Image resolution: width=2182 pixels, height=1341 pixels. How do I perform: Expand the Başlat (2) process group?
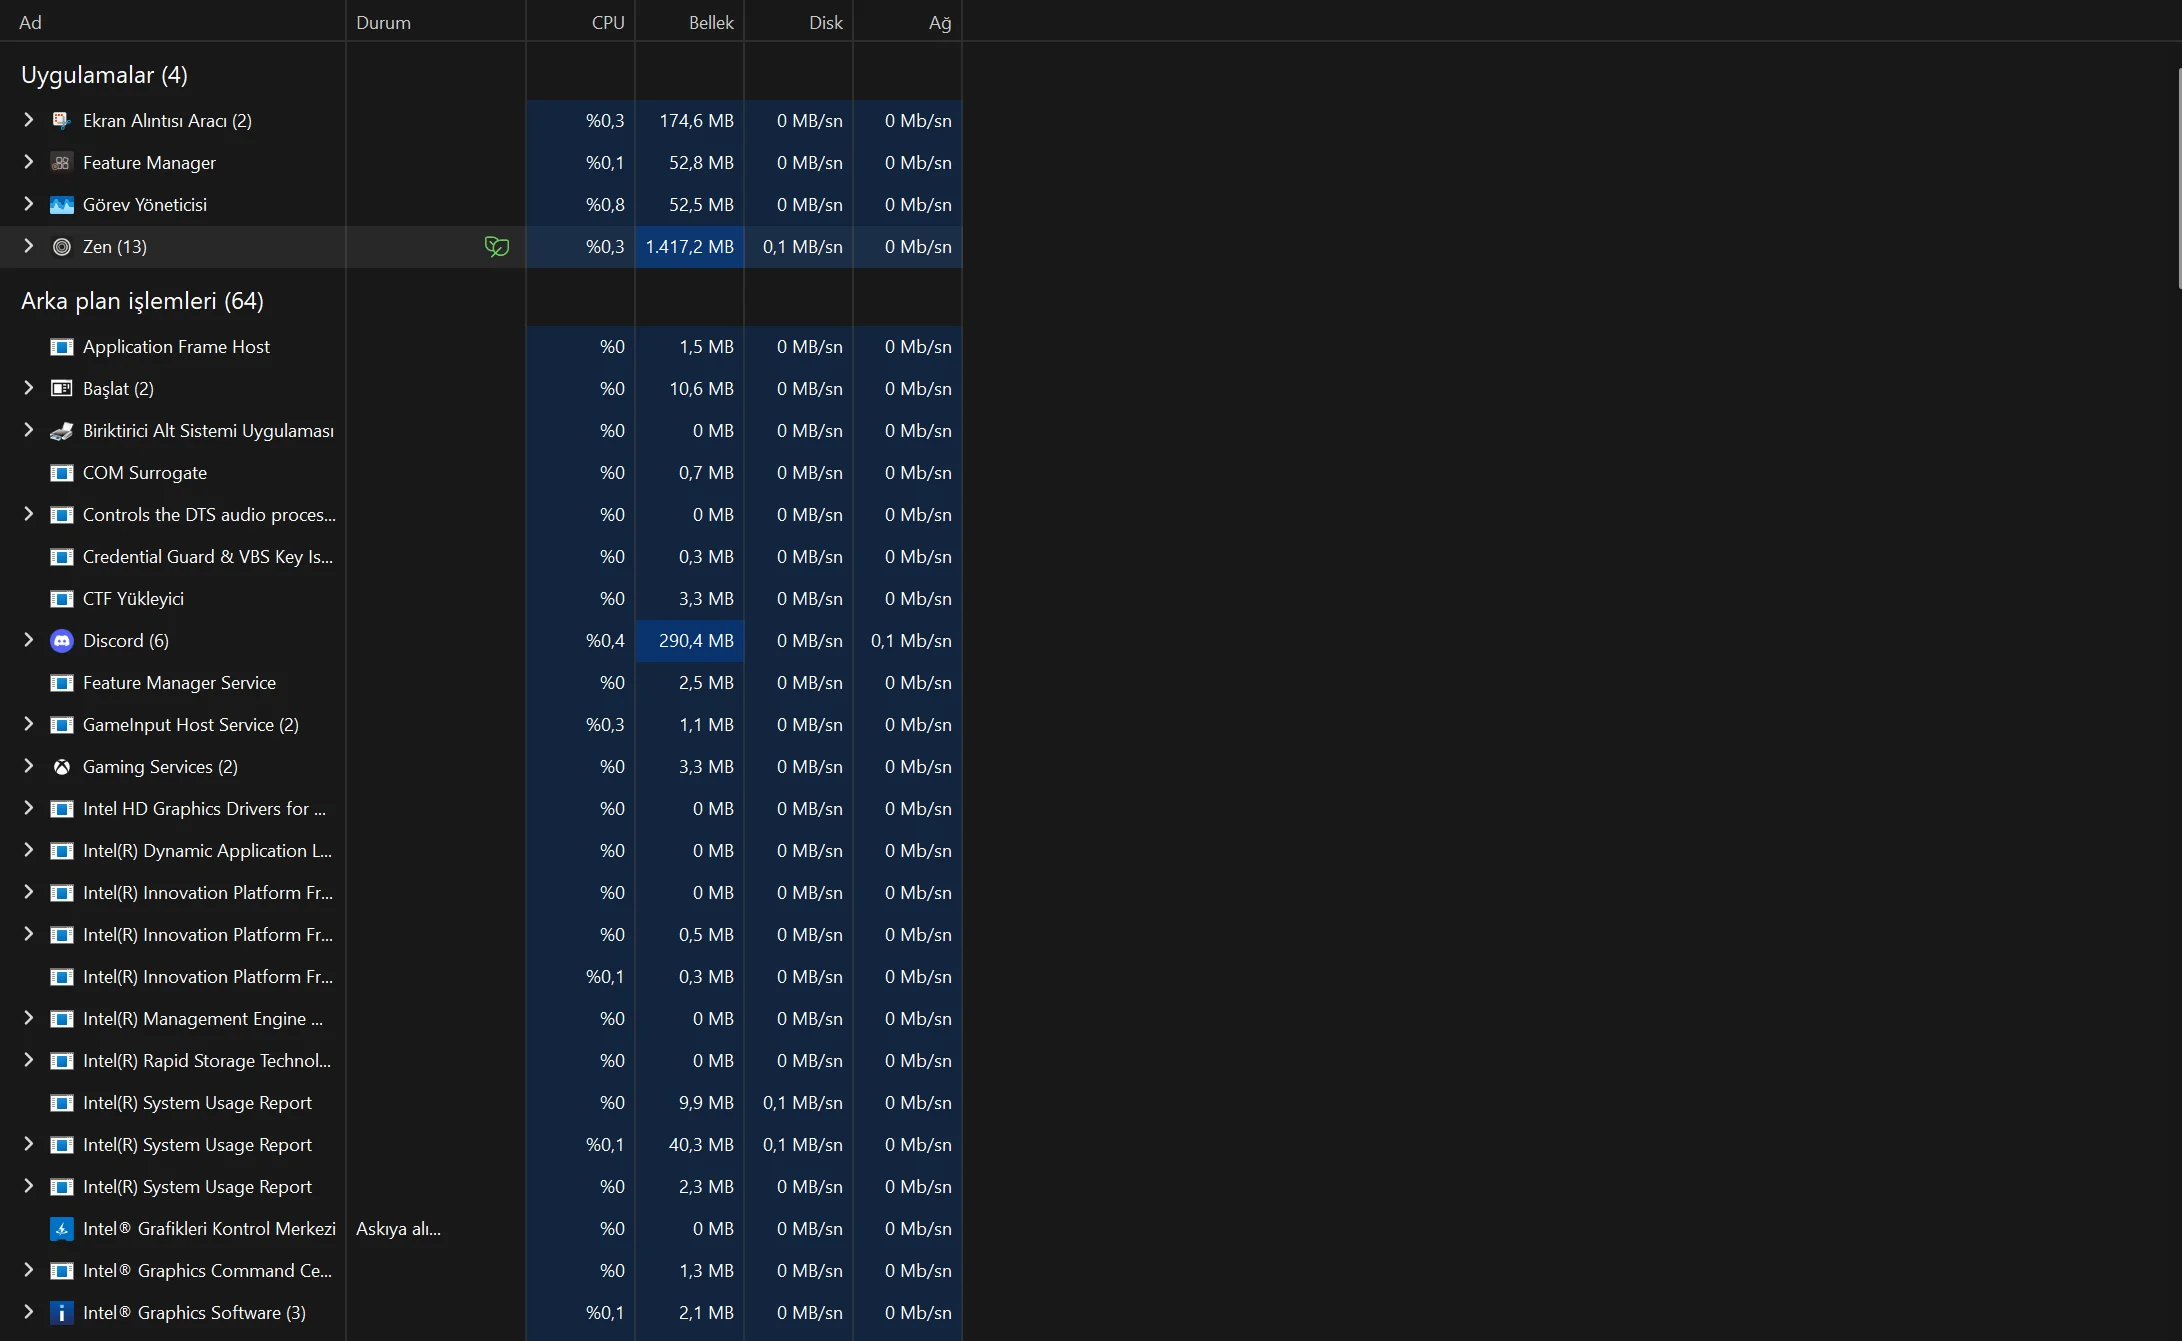(28, 388)
